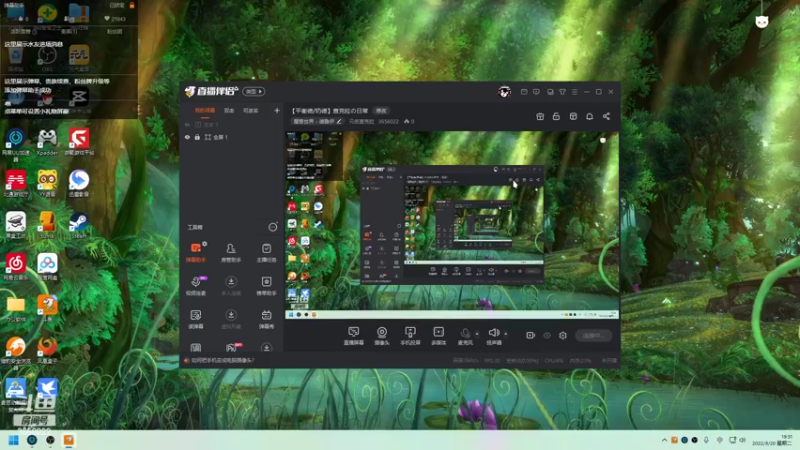Open the 房管助手 tool
This screenshot has width=800, height=450.
point(231,252)
